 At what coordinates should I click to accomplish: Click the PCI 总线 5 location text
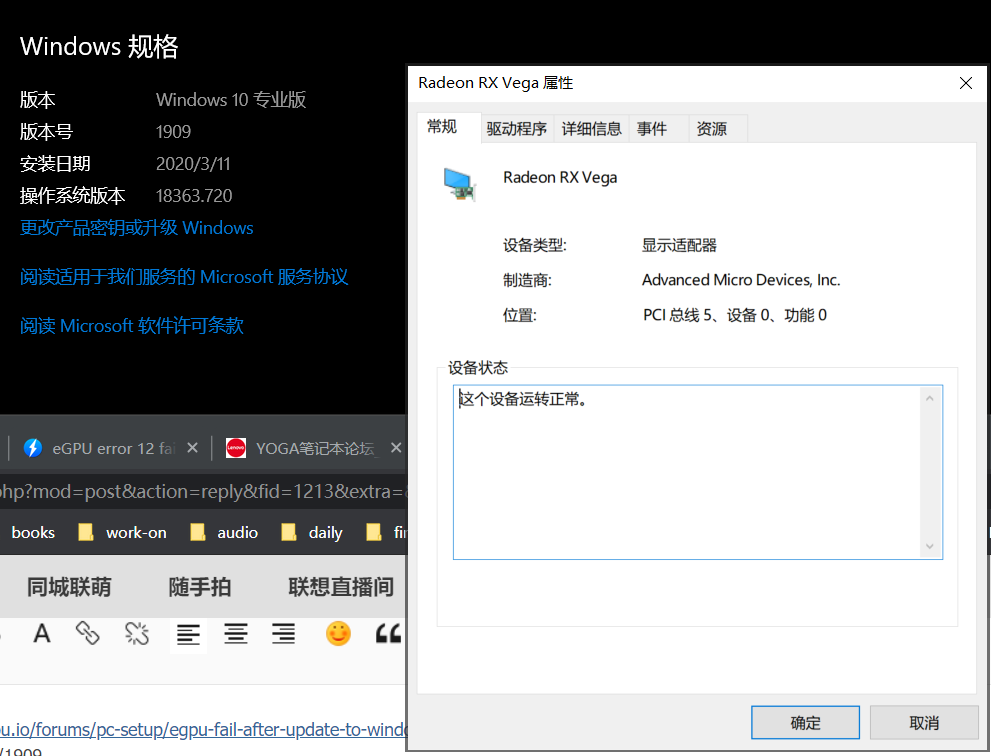(735, 315)
